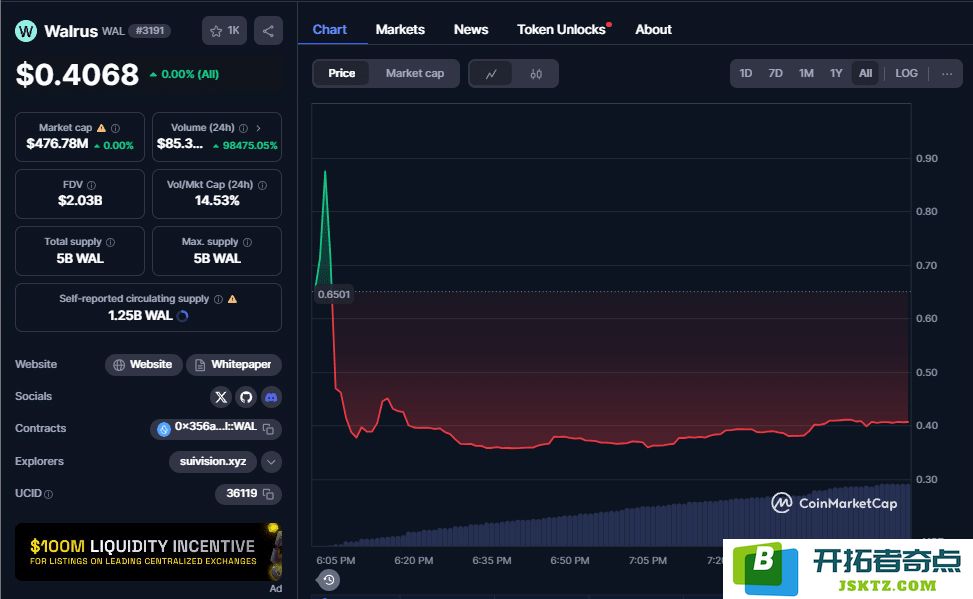Click the 0.6501 price label

(x=334, y=294)
